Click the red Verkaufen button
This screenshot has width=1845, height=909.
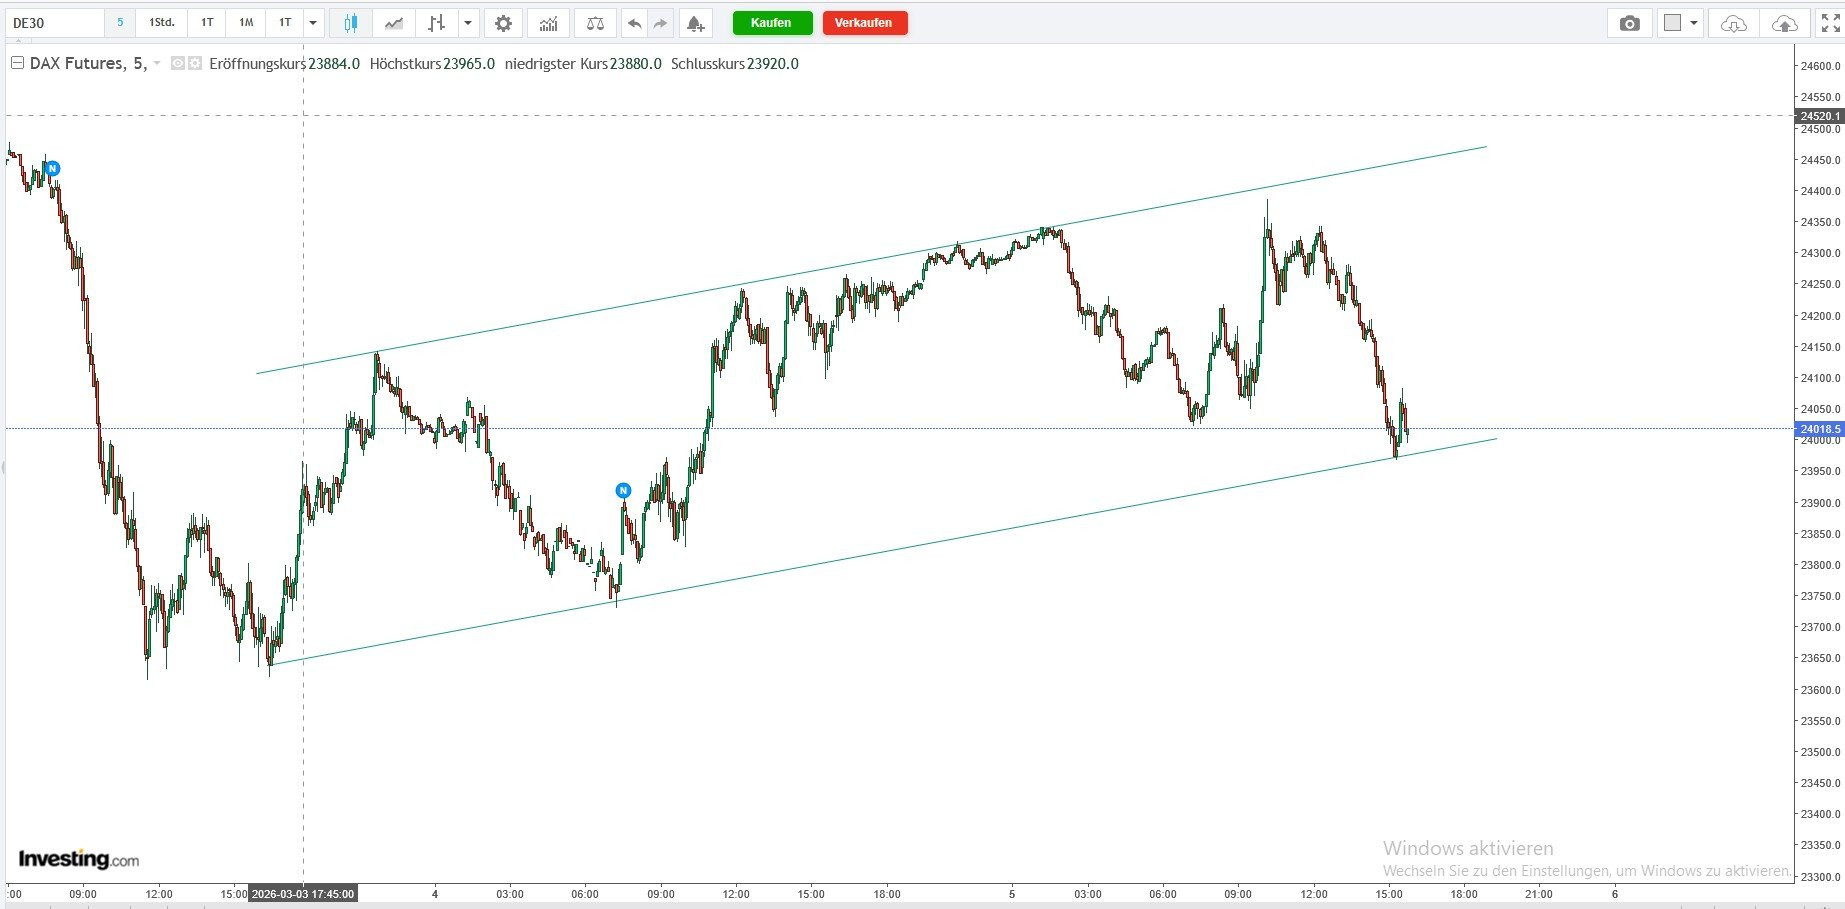pos(865,23)
